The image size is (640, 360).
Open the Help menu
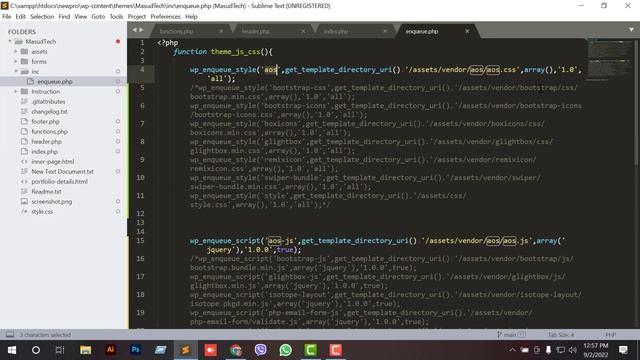[x=191, y=17]
